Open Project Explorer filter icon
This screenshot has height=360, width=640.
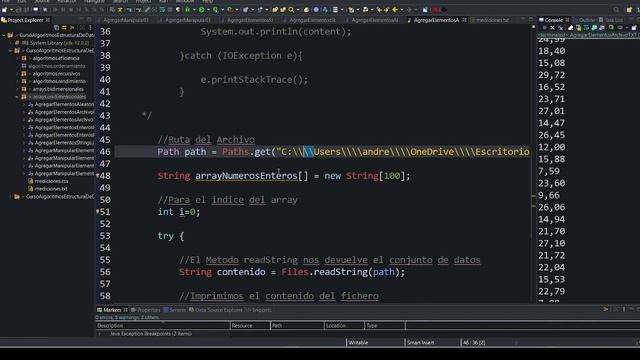tap(72, 28)
